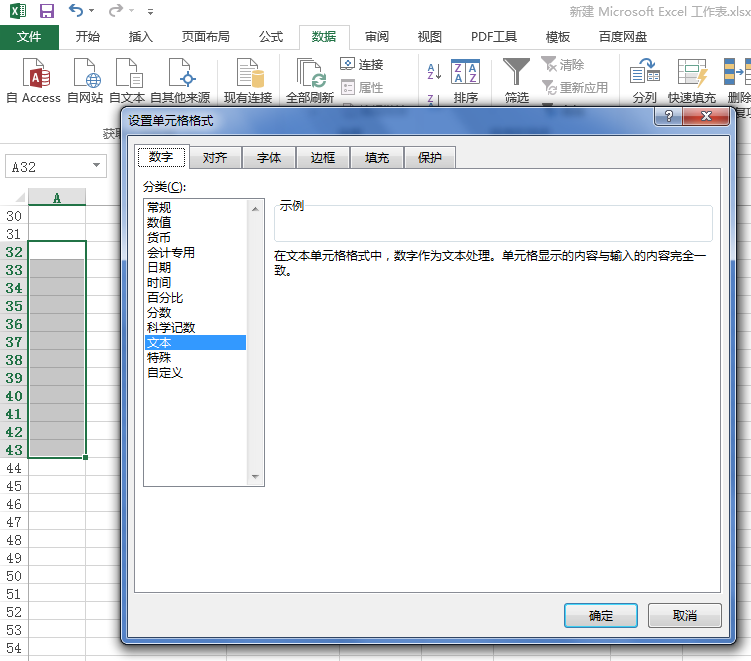Select the 保护 tab in format dialog
The width and height of the screenshot is (751, 661).
(x=430, y=158)
